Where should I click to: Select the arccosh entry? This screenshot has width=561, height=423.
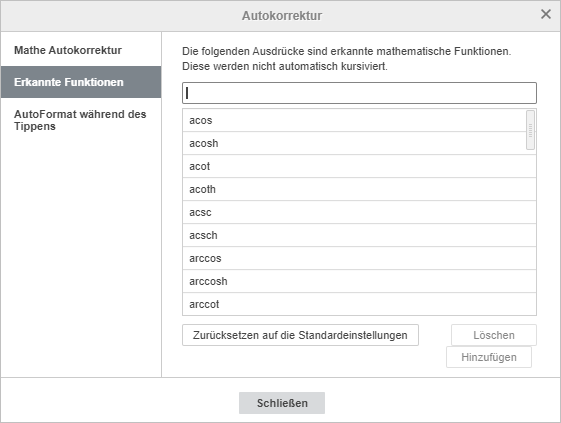coord(359,281)
